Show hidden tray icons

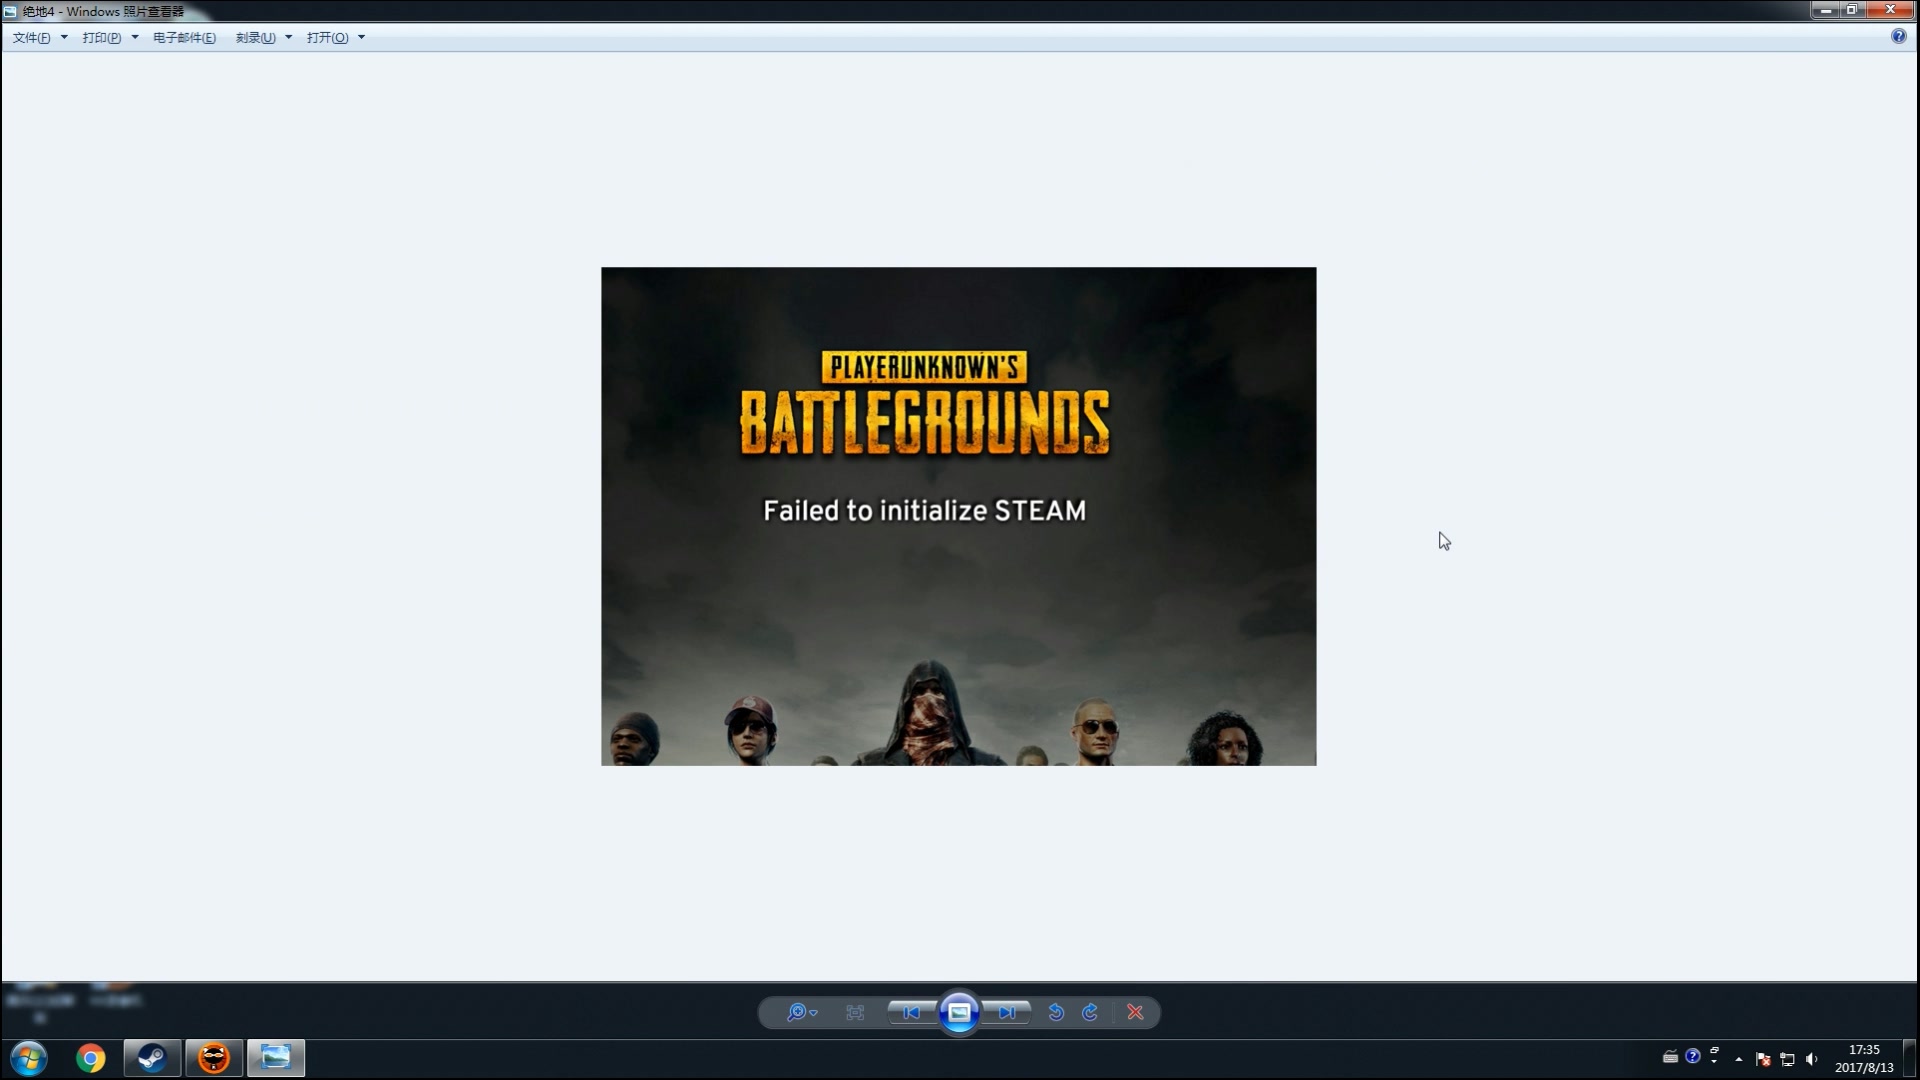[x=1739, y=1059]
